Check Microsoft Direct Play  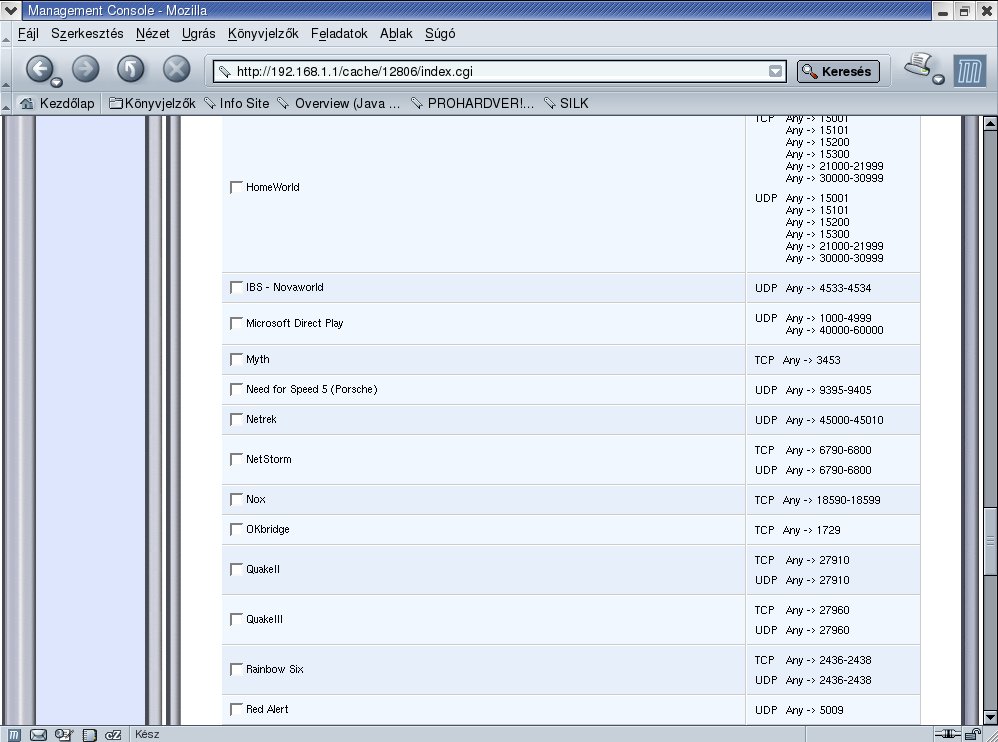[236, 323]
